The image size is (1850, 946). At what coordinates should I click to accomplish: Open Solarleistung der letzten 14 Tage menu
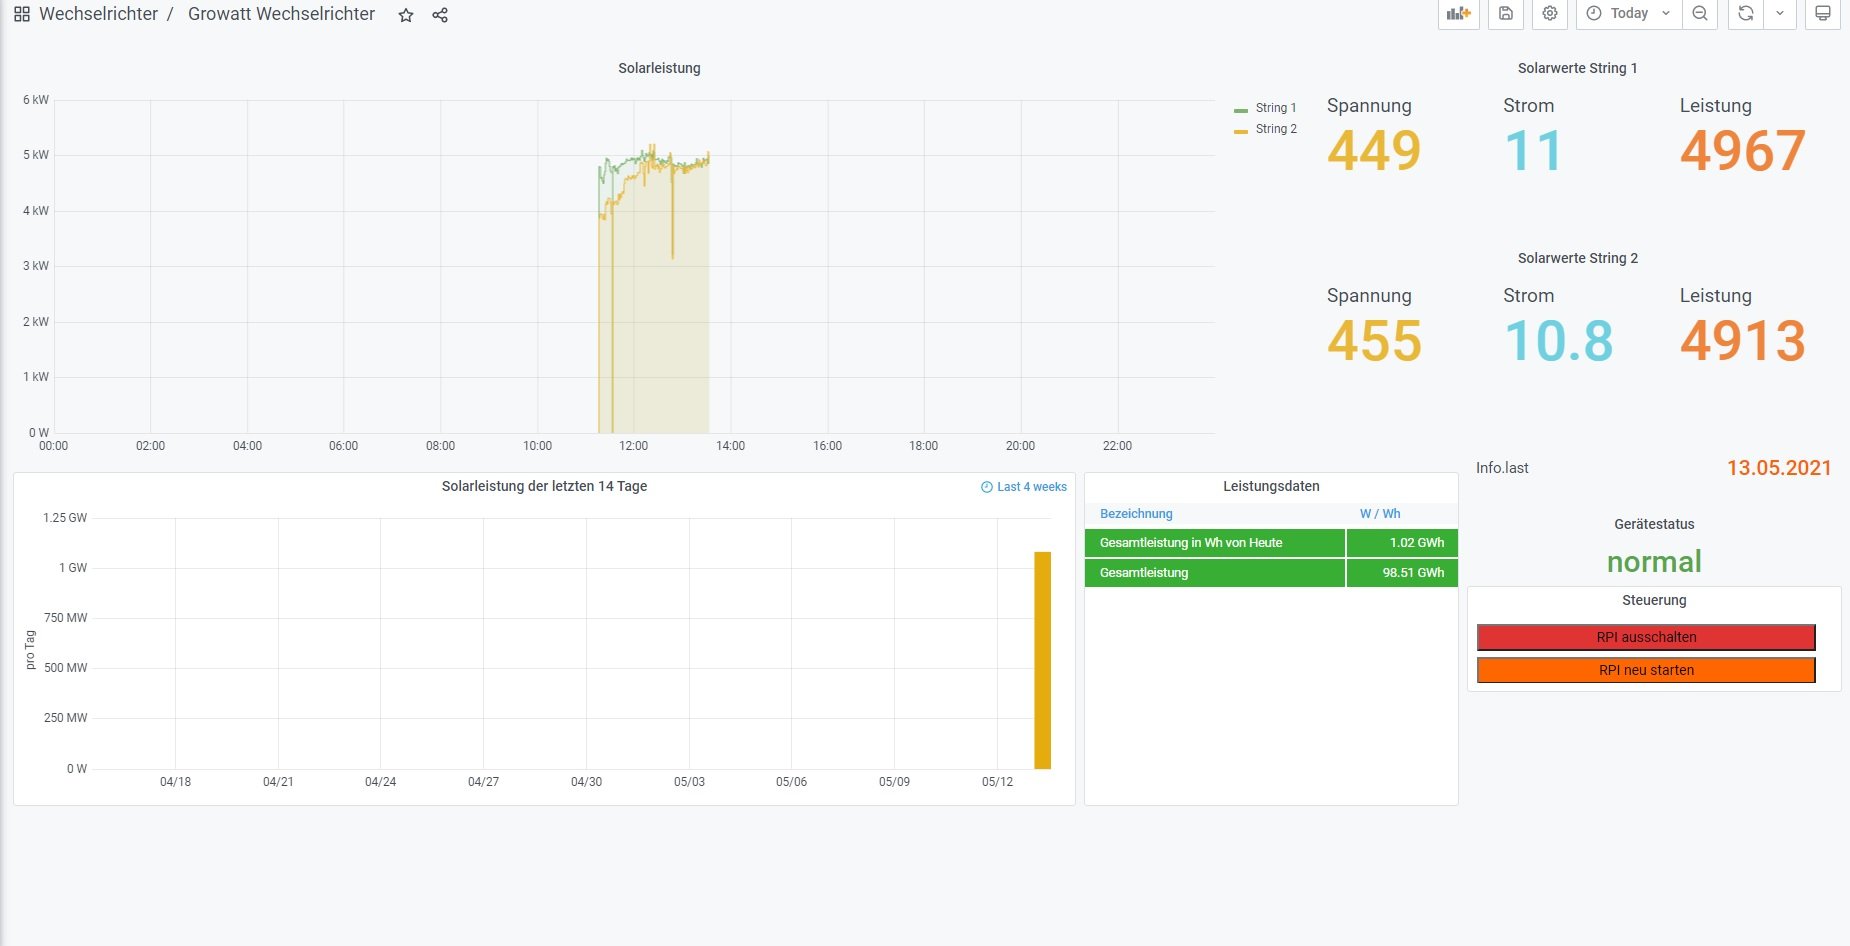pos(544,486)
